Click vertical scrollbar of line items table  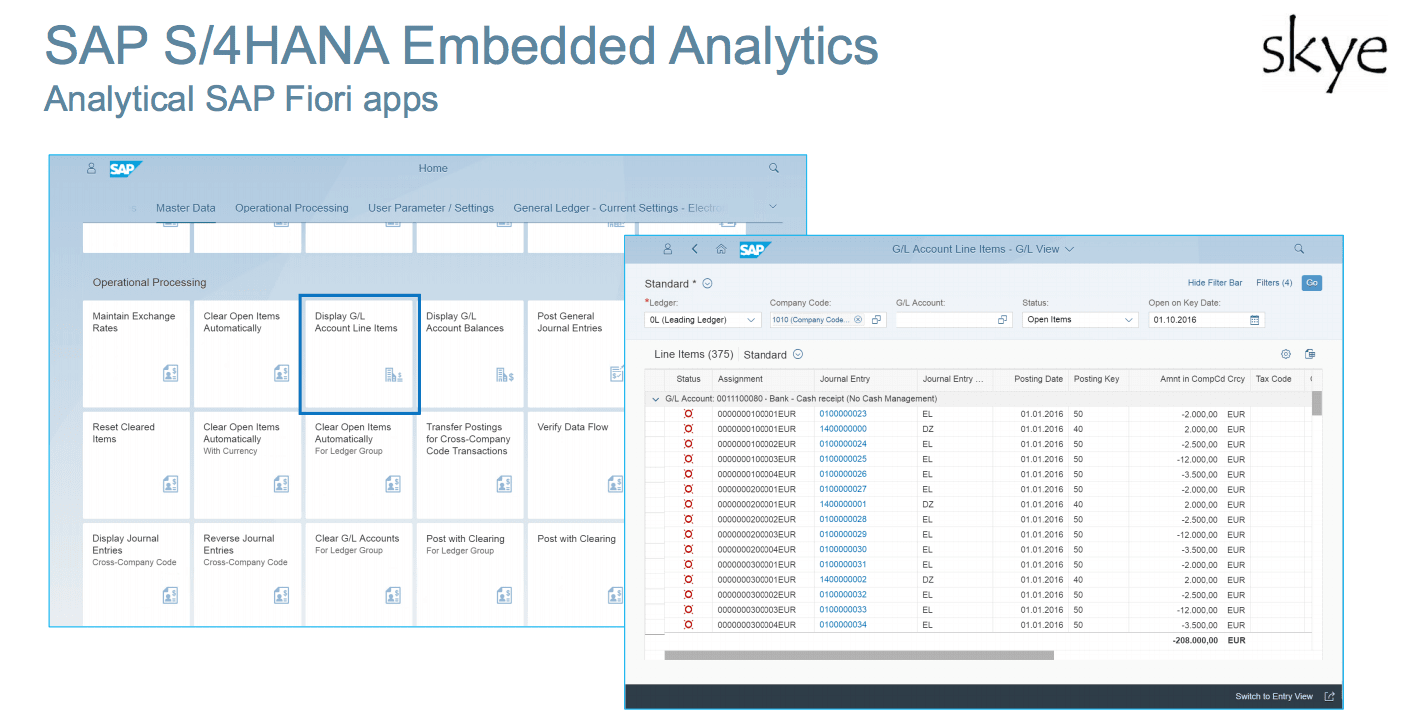coord(1317,403)
